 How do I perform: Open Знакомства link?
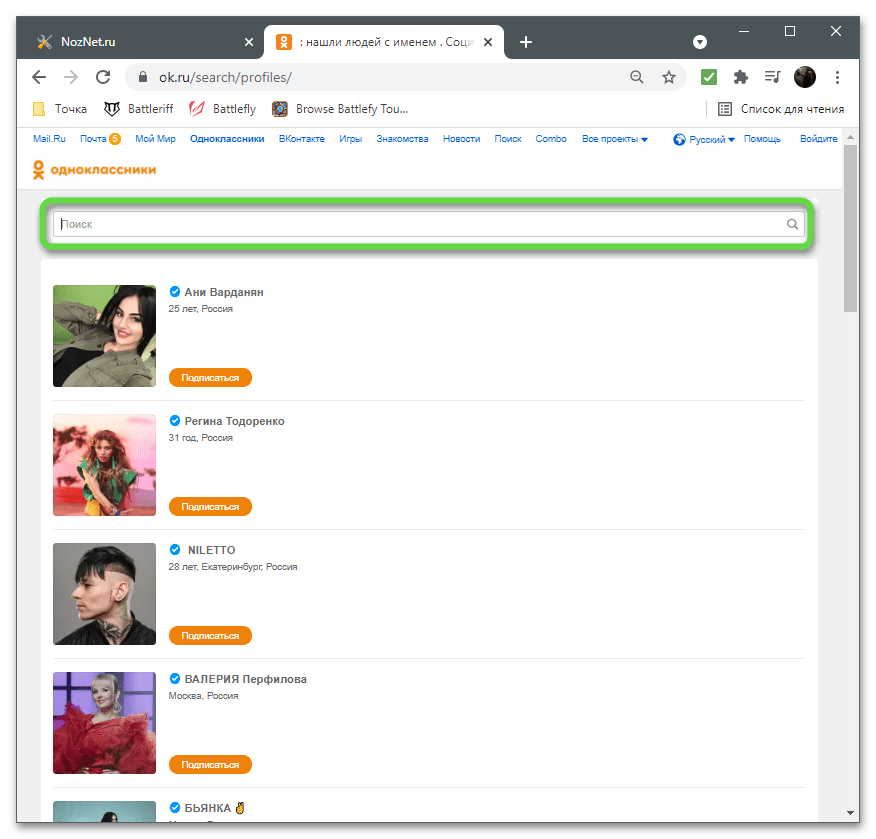point(402,139)
